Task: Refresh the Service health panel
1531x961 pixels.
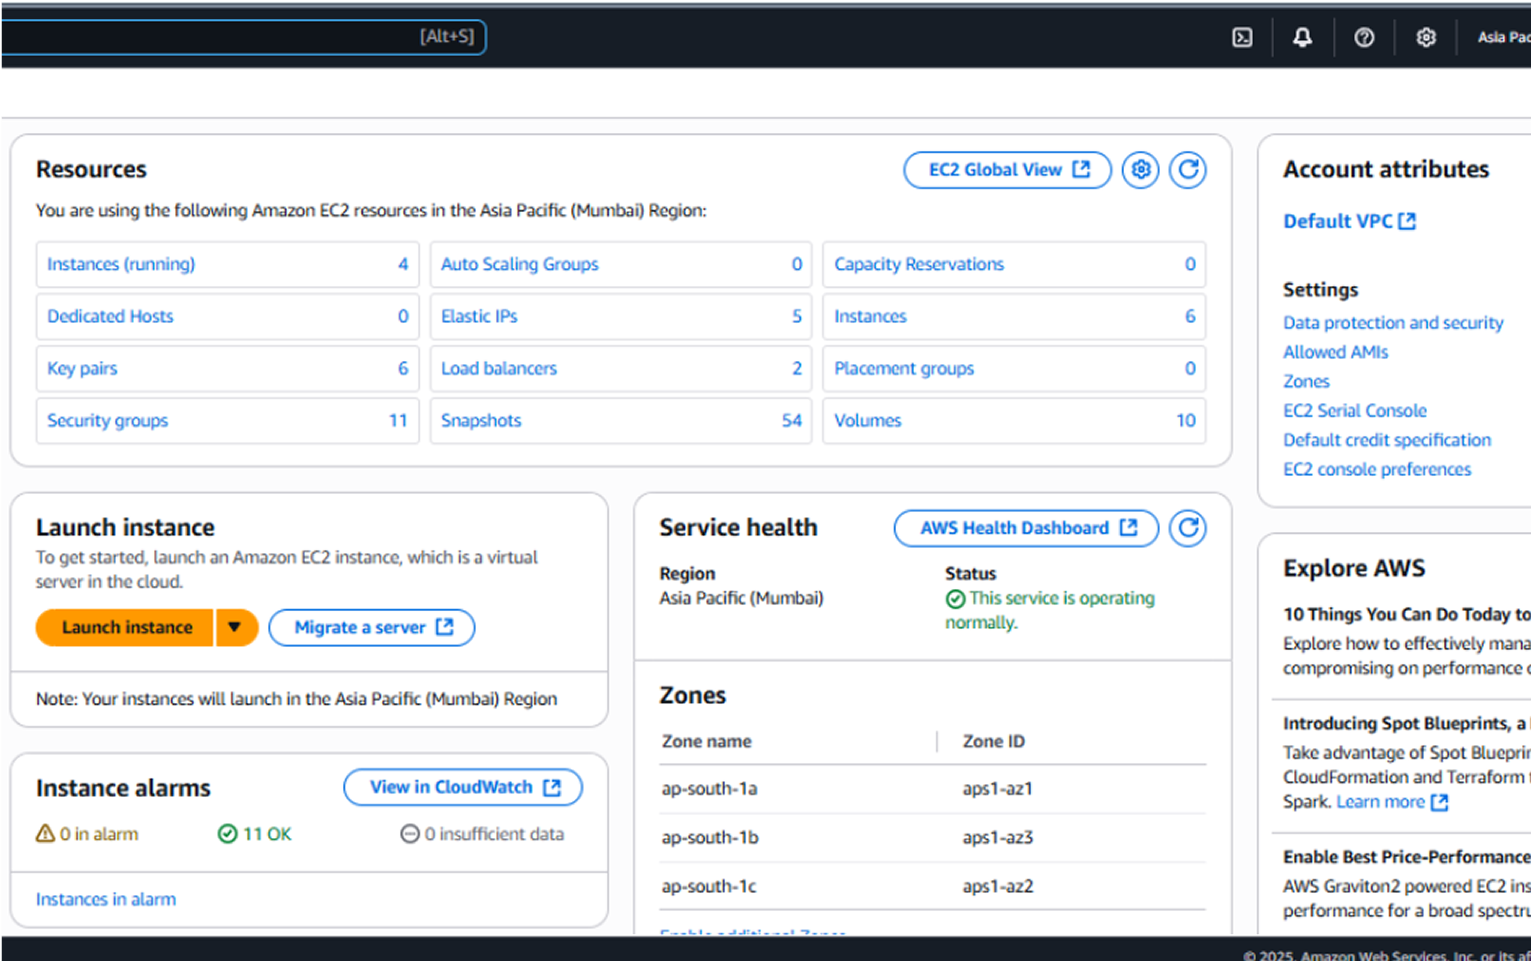Action: pyautogui.click(x=1188, y=528)
